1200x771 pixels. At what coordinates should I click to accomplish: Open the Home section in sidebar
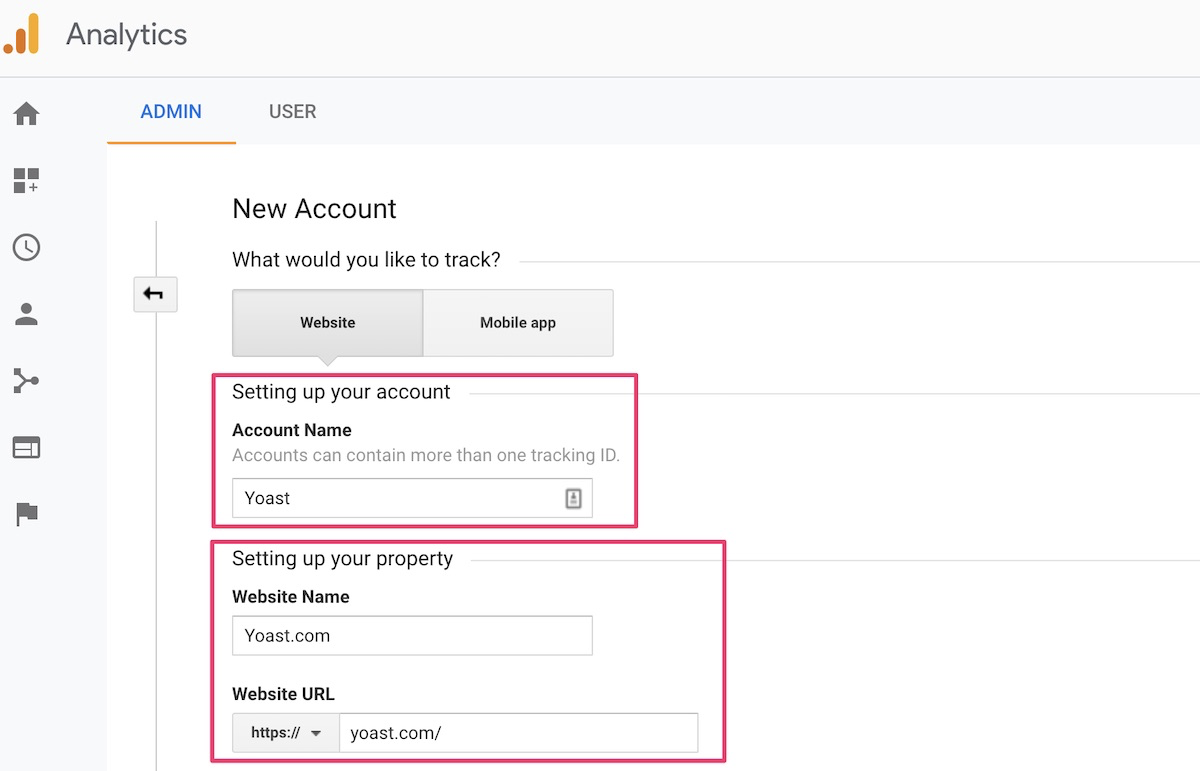[x=26, y=114]
